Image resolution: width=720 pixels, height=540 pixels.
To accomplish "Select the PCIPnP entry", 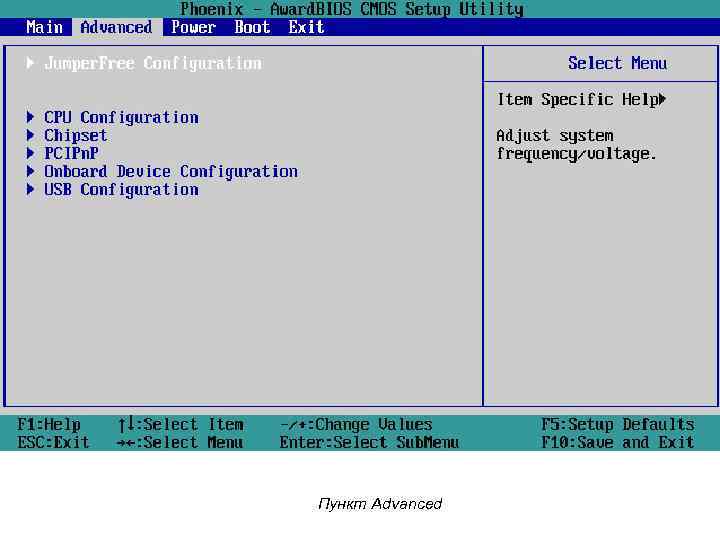I will point(71,153).
